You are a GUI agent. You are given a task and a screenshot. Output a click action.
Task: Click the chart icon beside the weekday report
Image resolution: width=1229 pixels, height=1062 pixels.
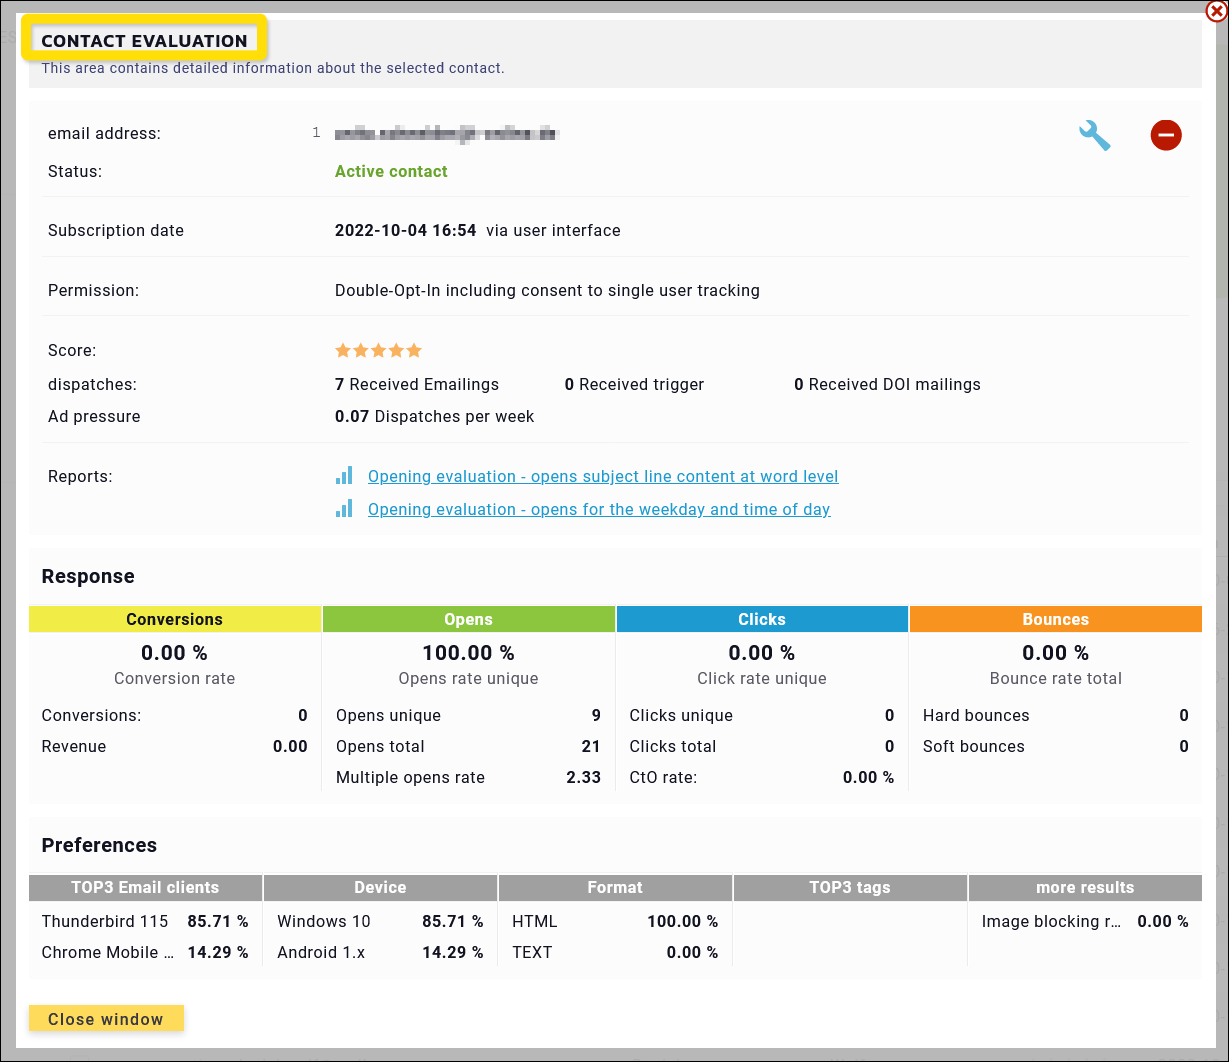tap(344, 509)
